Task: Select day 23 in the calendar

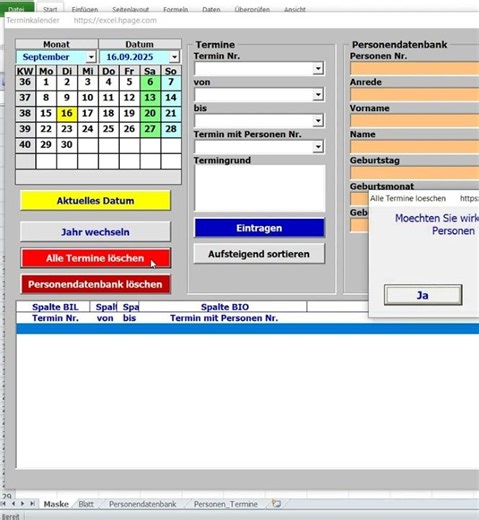Action: (67, 129)
